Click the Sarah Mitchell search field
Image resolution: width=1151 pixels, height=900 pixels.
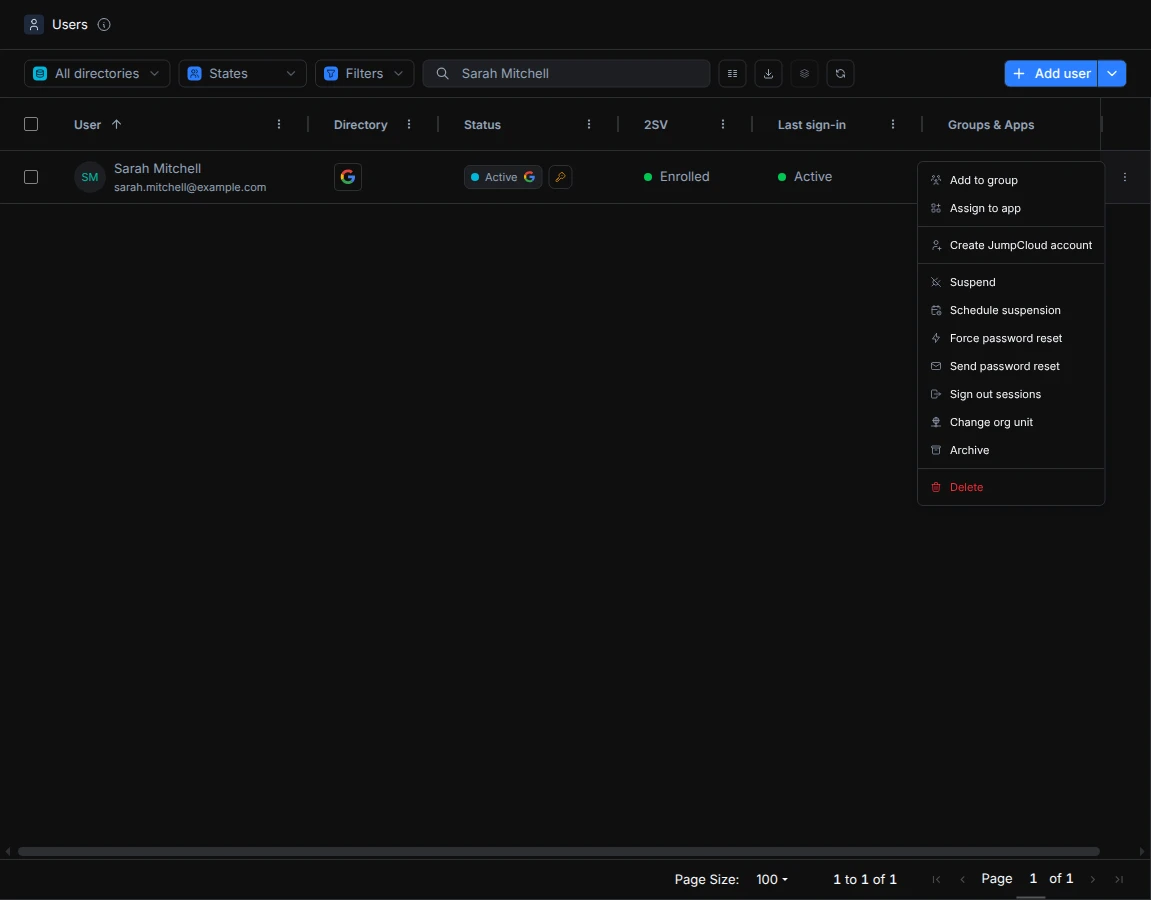tap(566, 73)
